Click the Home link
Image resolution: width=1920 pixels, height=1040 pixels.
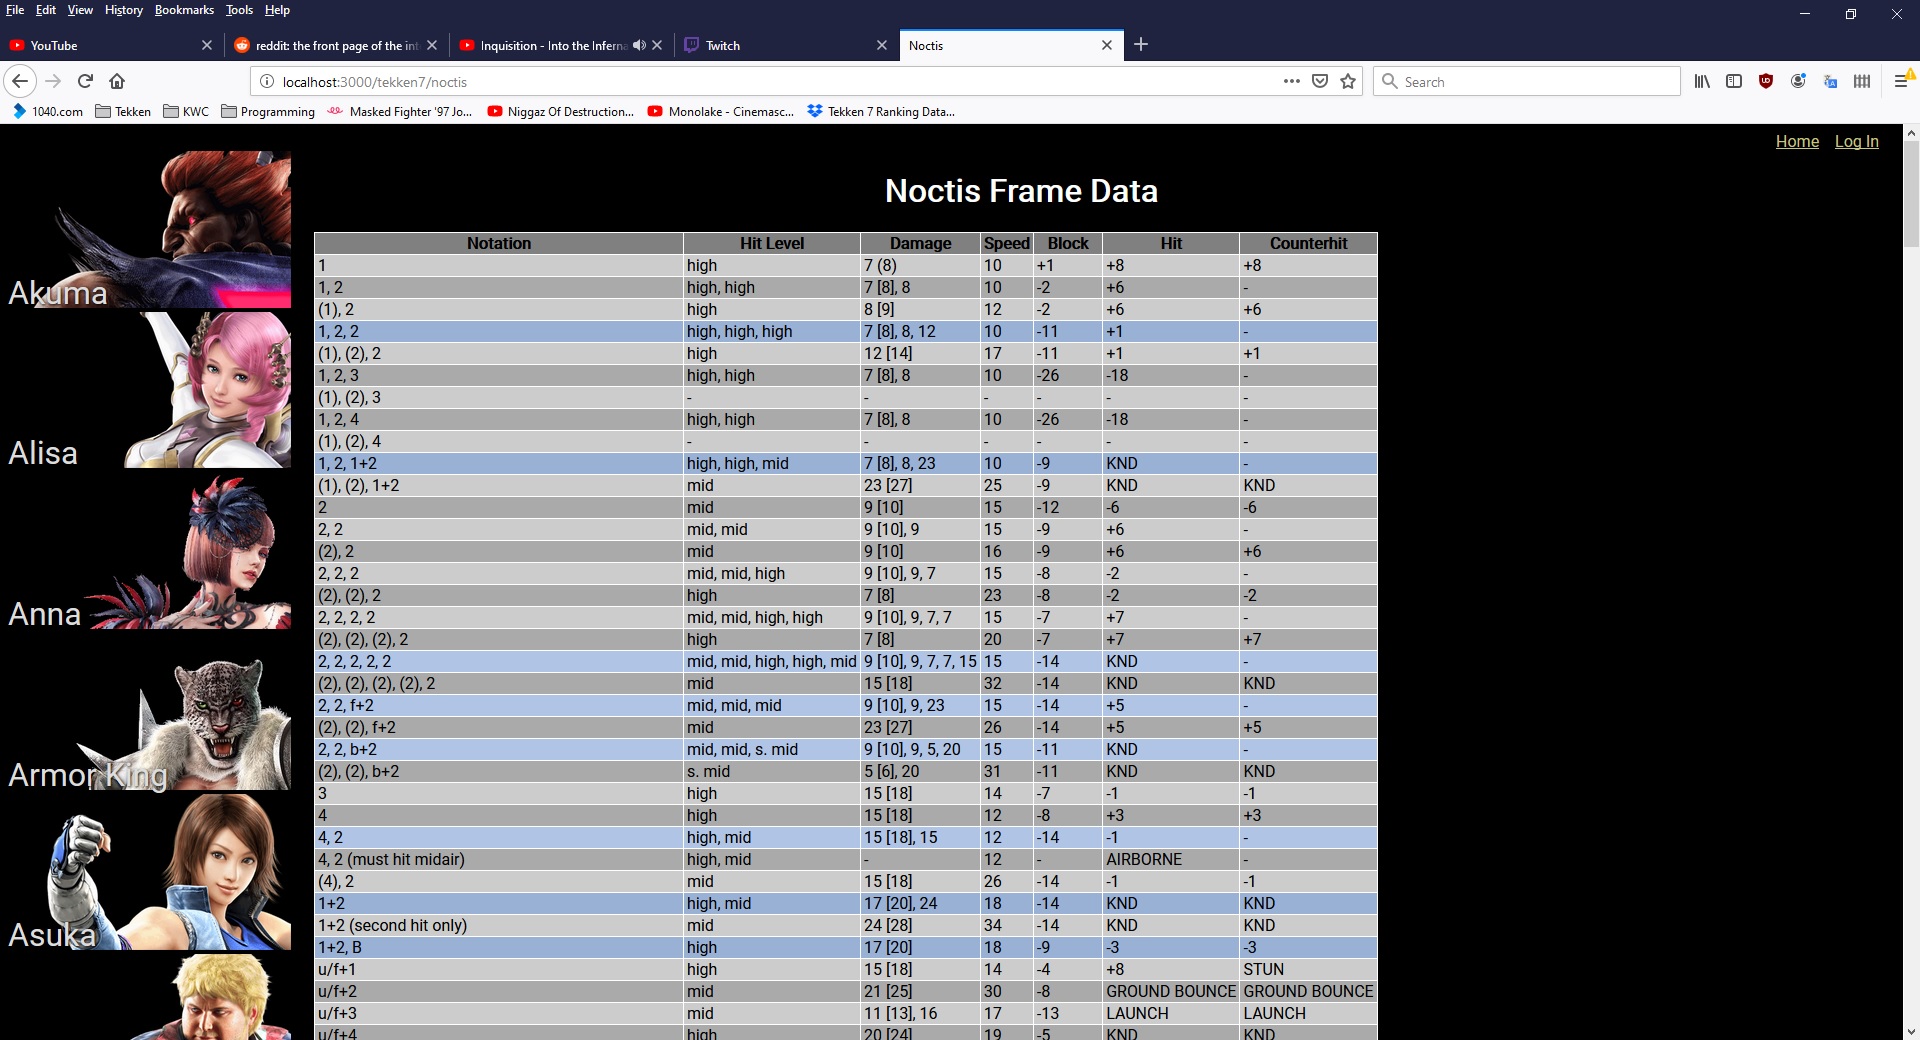[x=1797, y=141]
